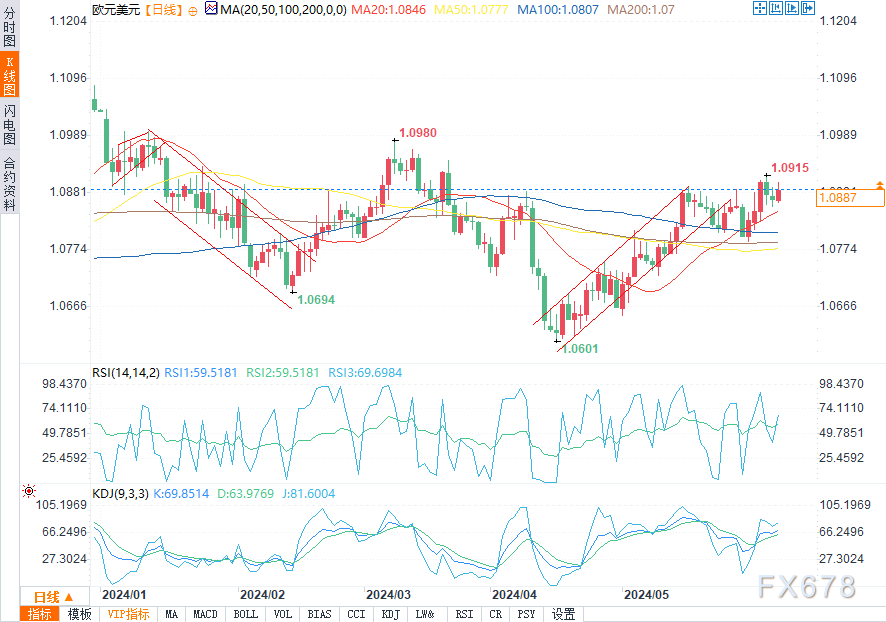Image resolution: width=886 pixels, height=622 pixels.
Task: Click the chart play-forward axis icon
Action: [x=792, y=8]
